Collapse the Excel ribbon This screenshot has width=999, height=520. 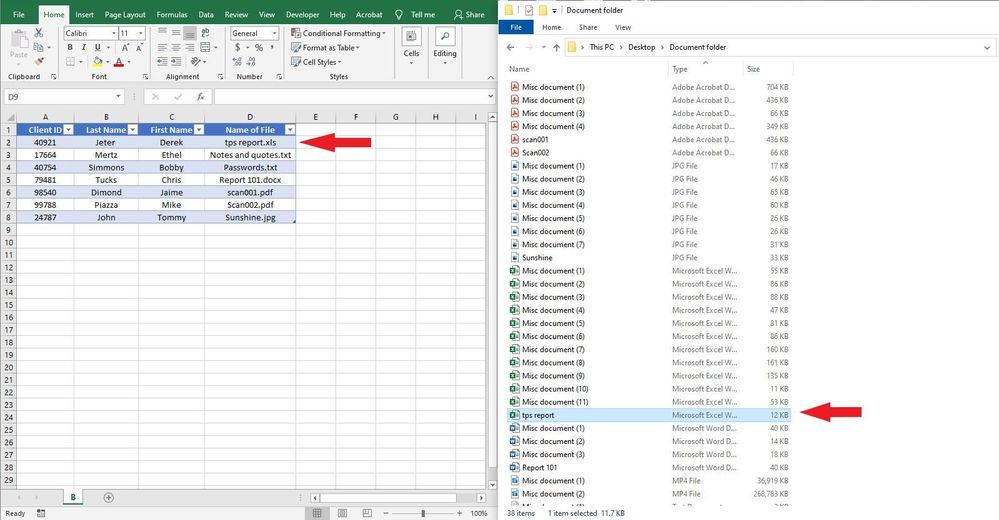[x=490, y=77]
